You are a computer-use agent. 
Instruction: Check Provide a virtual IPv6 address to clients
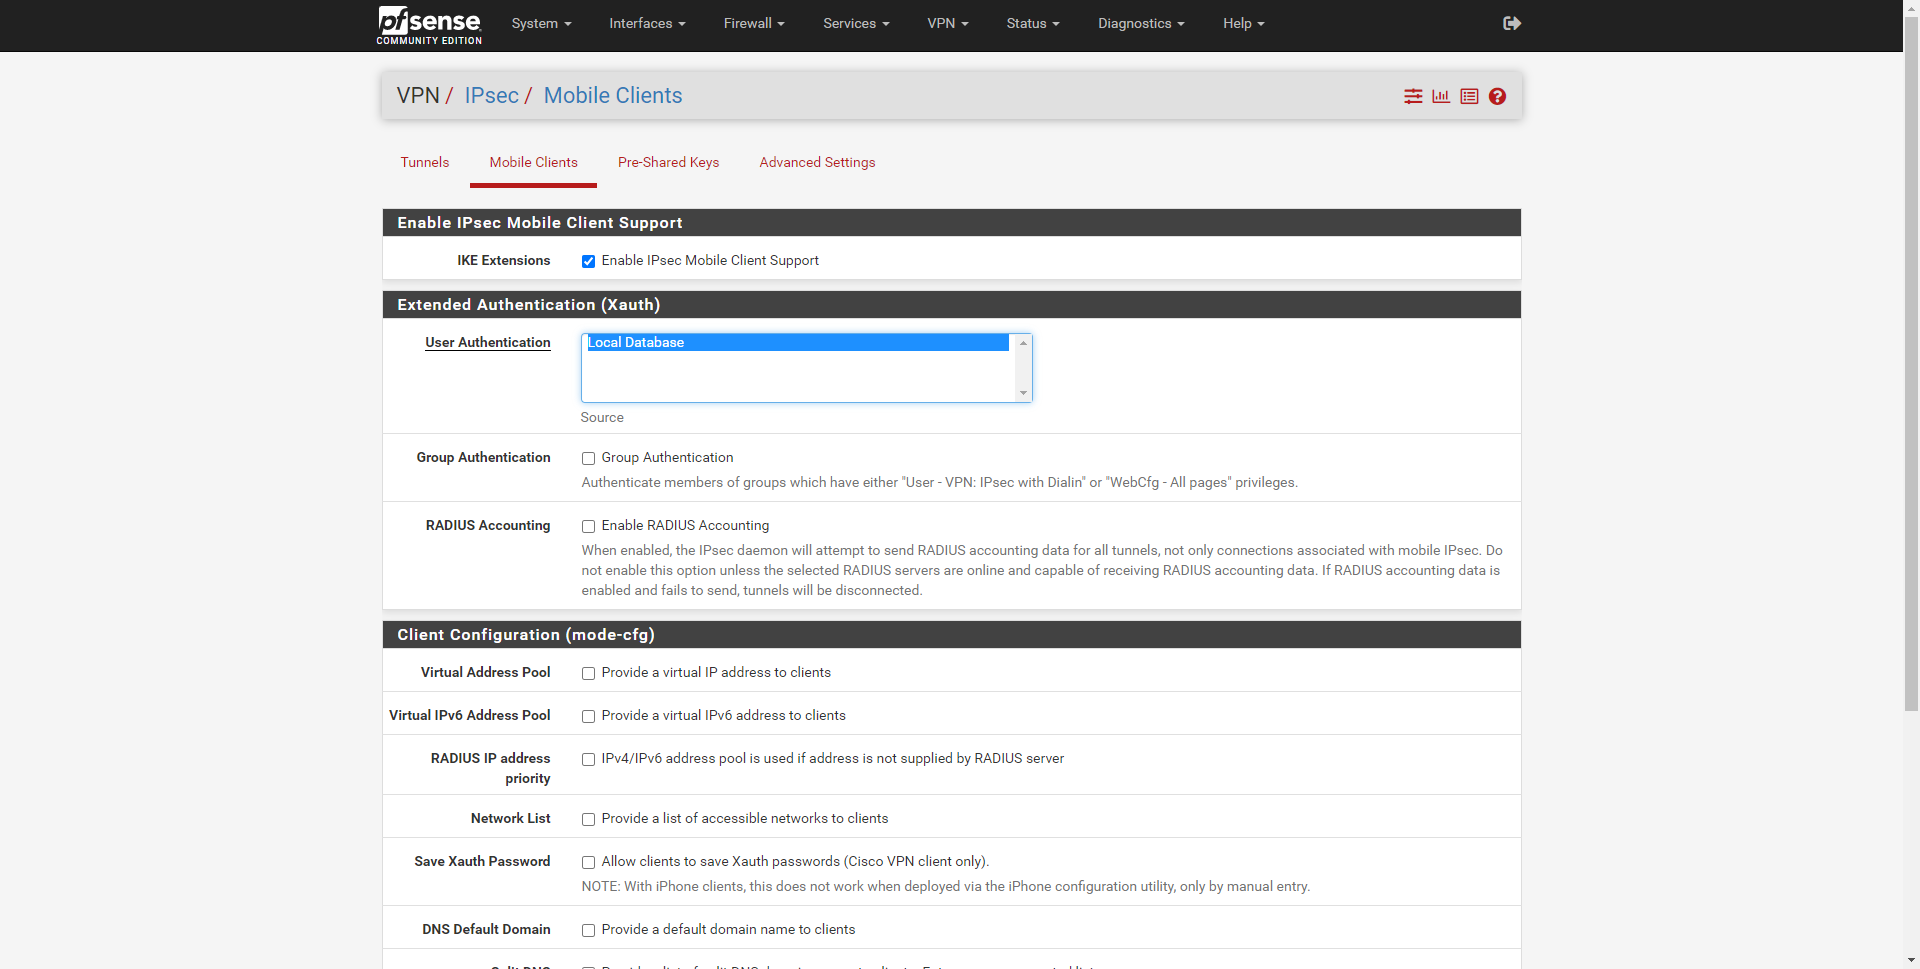589,716
